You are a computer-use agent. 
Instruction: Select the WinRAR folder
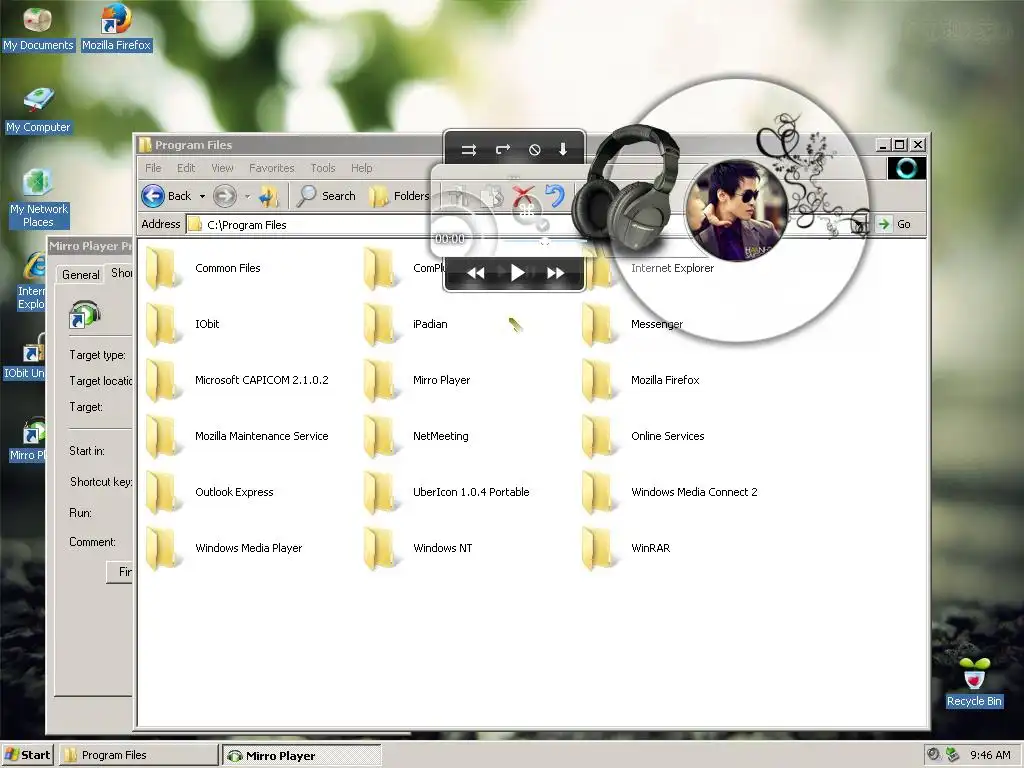coord(627,549)
